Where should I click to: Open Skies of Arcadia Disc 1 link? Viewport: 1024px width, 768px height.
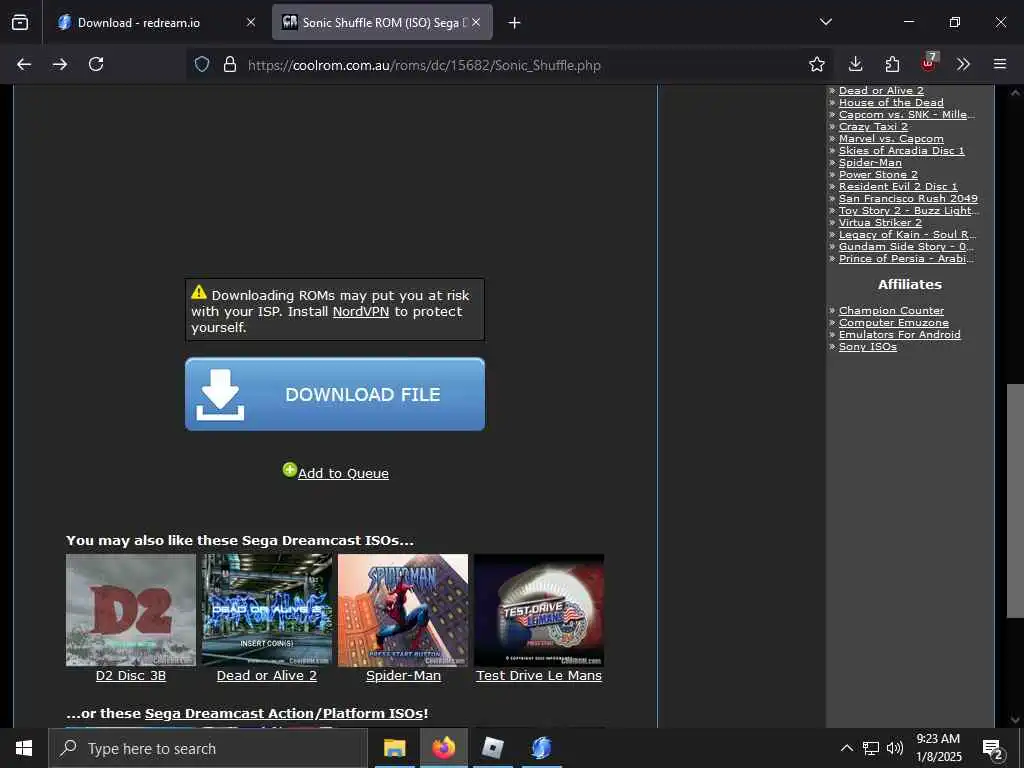click(901, 150)
